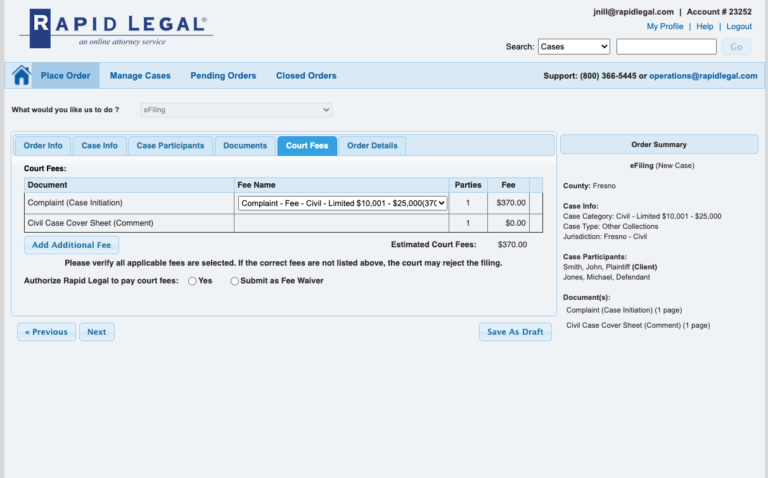Click the Next button

(96, 332)
